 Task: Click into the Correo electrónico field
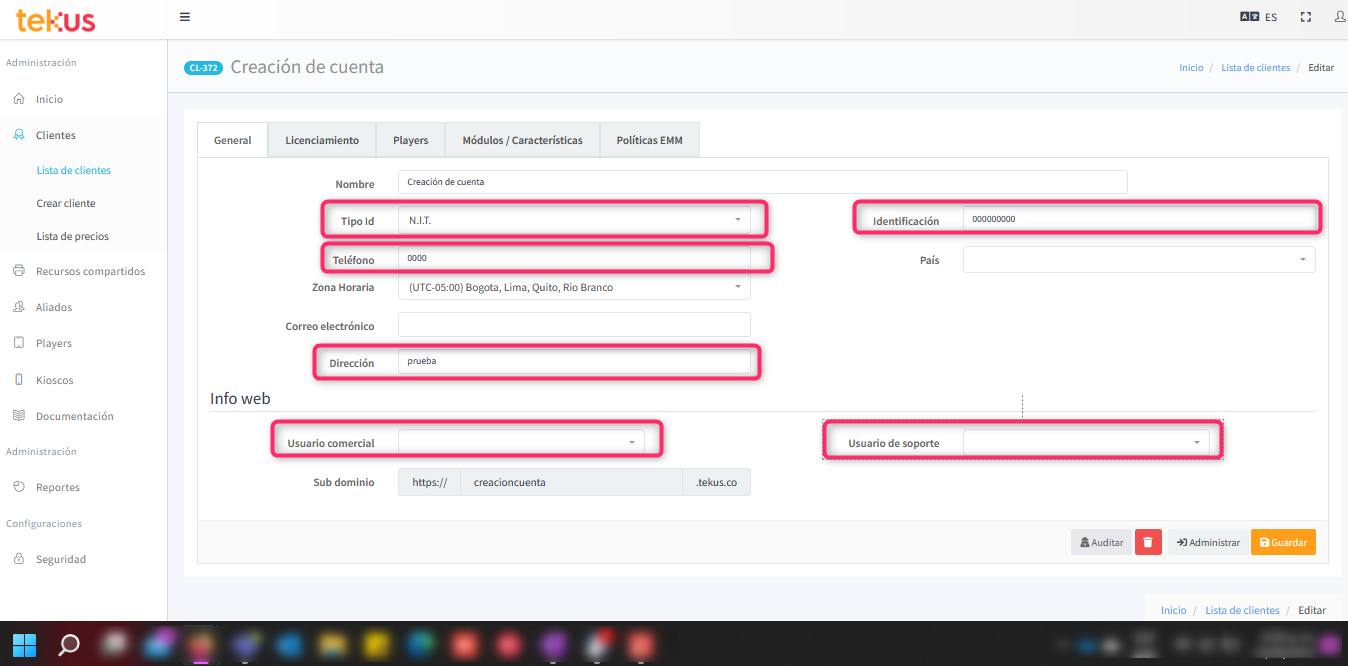pos(574,325)
